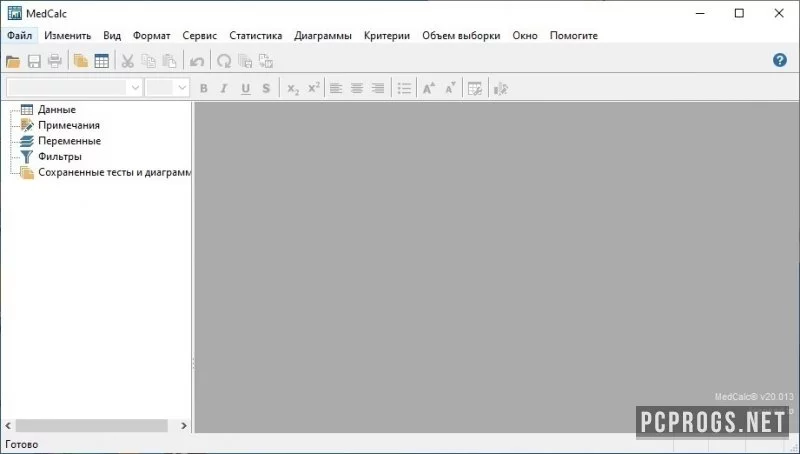Open the Формат menu

pos(152,36)
